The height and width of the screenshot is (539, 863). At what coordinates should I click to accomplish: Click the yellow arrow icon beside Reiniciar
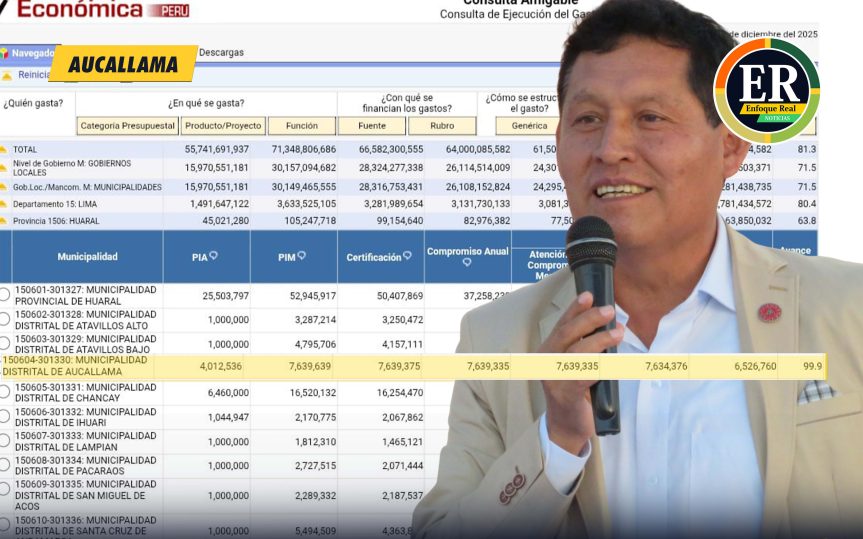[x=7, y=75]
